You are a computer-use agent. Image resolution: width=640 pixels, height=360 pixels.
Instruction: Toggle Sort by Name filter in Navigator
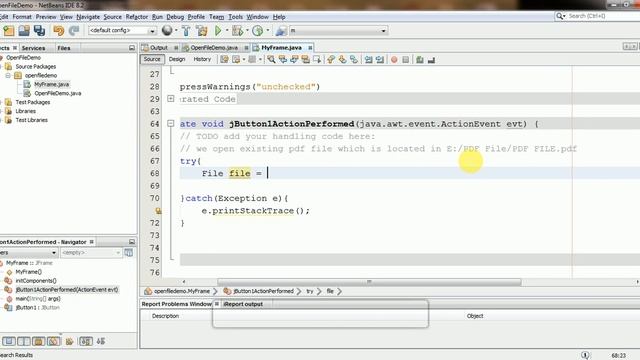pos(86,341)
